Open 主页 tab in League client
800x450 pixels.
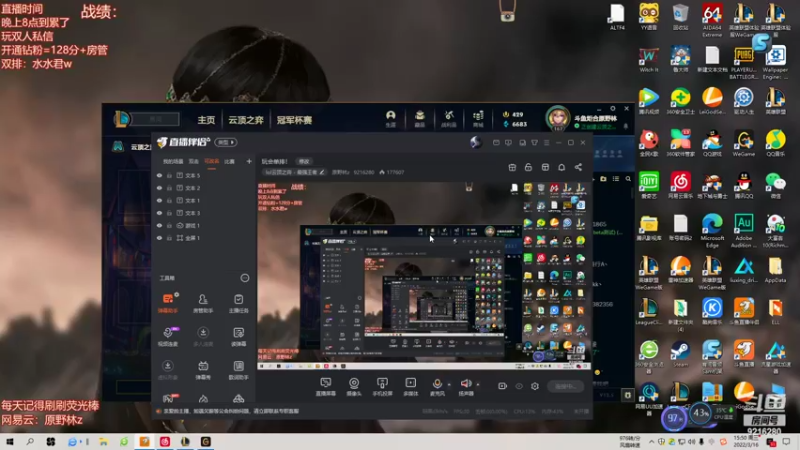pos(206,120)
